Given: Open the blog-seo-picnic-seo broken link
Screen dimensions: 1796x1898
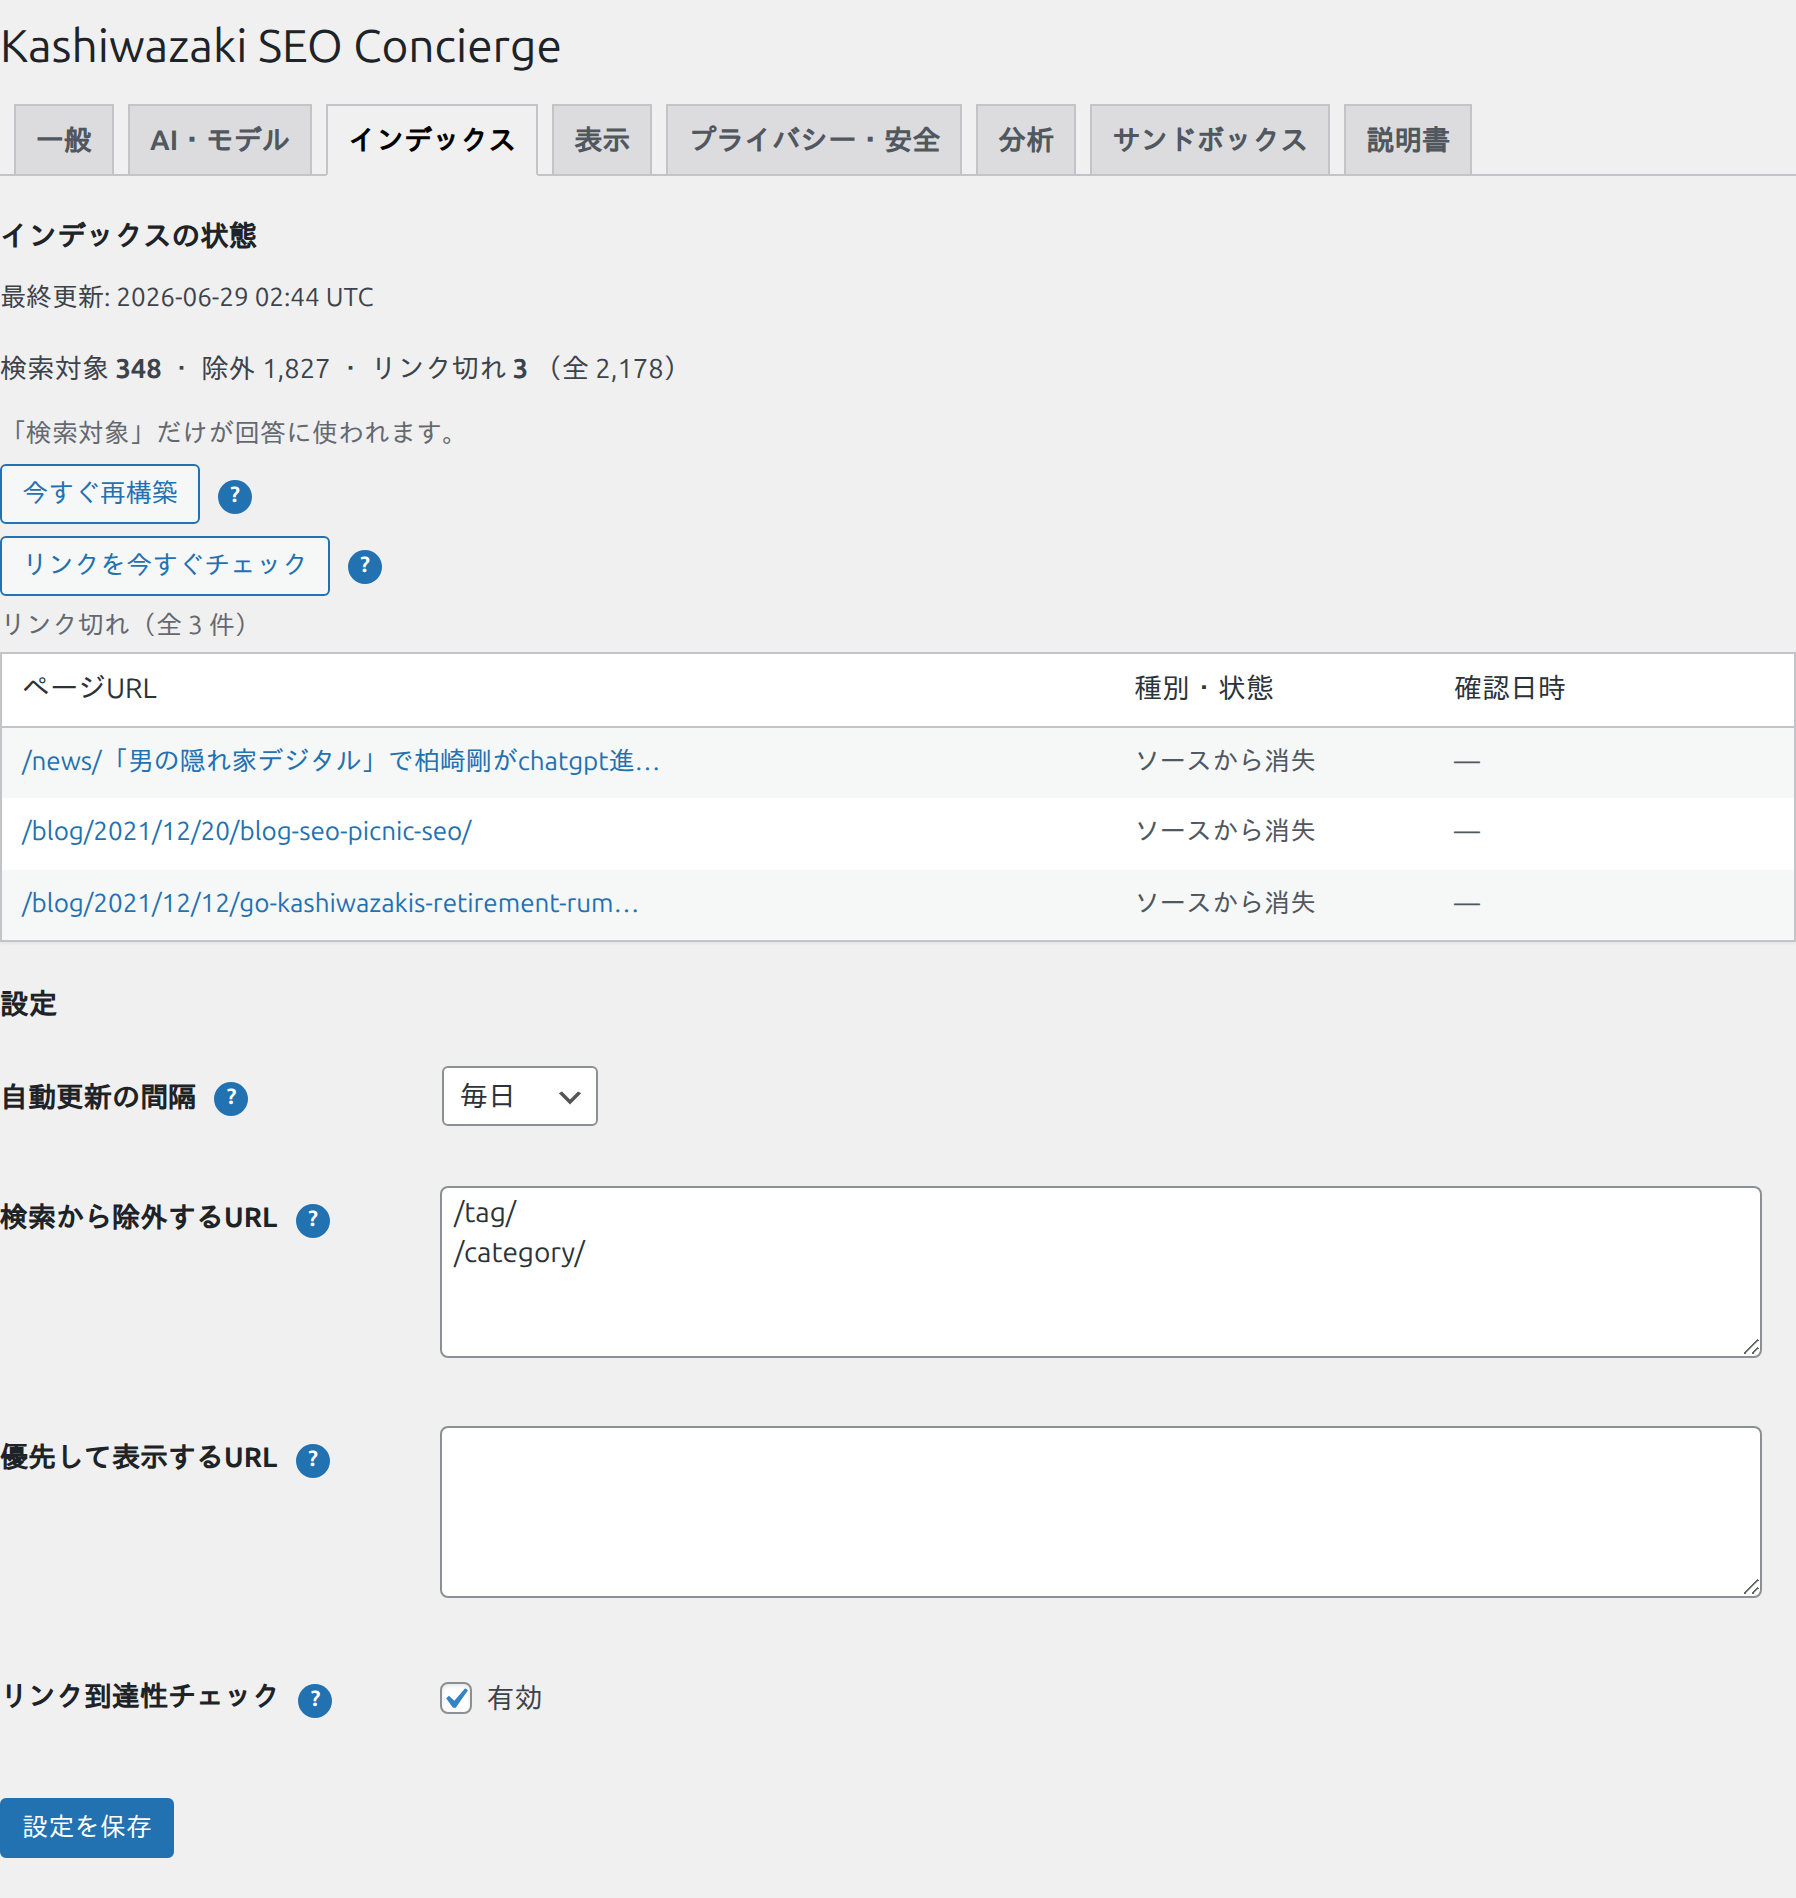Looking at the screenshot, I should pos(247,832).
